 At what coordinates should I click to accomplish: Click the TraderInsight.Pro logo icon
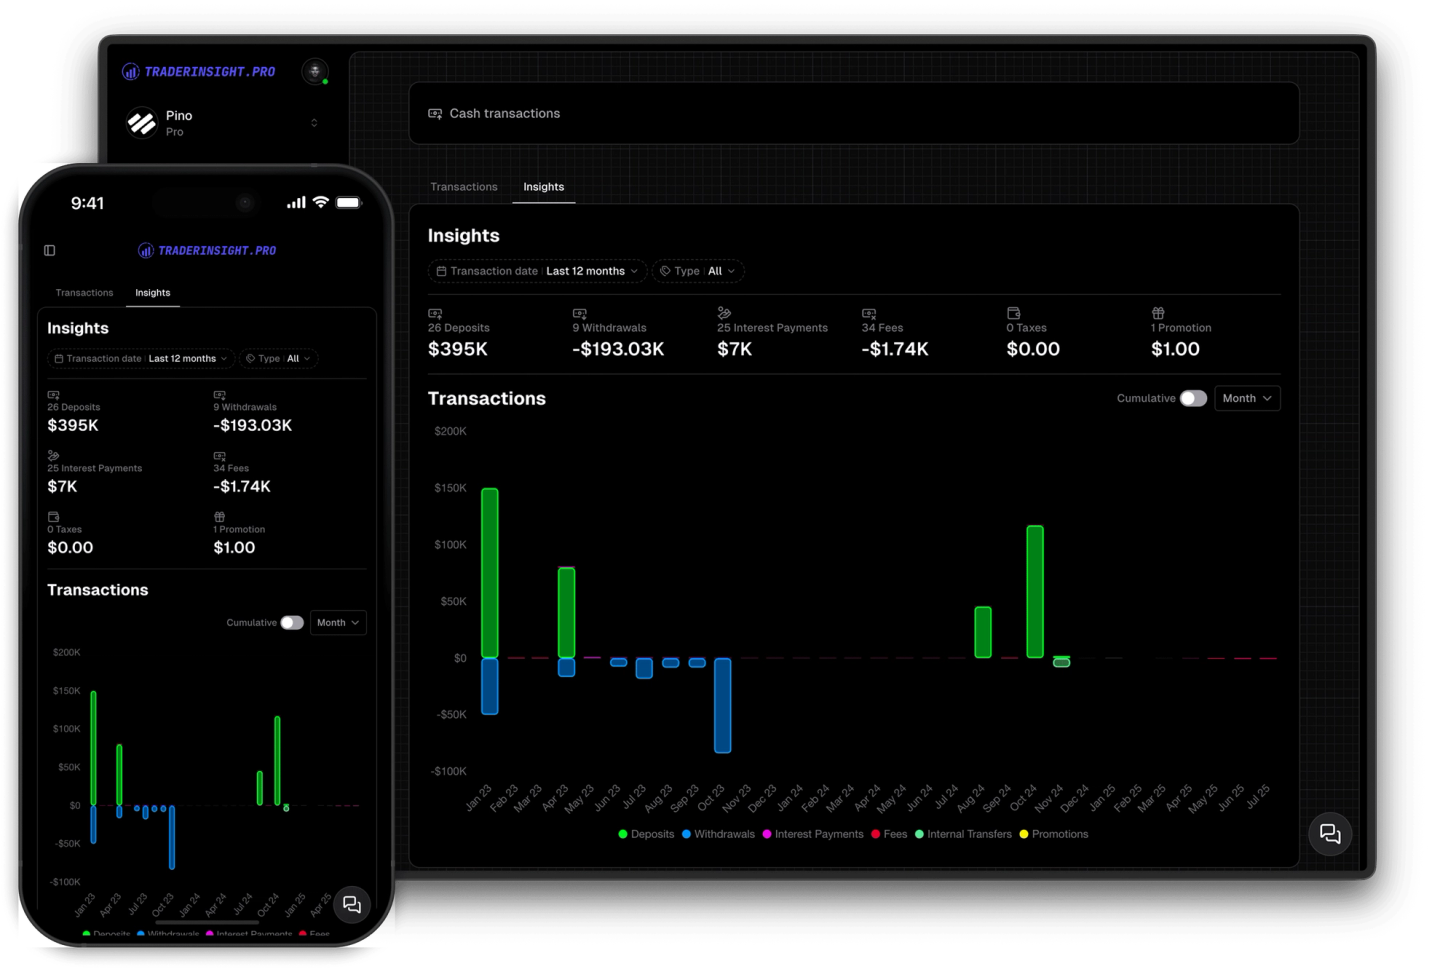pyautogui.click(x=130, y=71)
